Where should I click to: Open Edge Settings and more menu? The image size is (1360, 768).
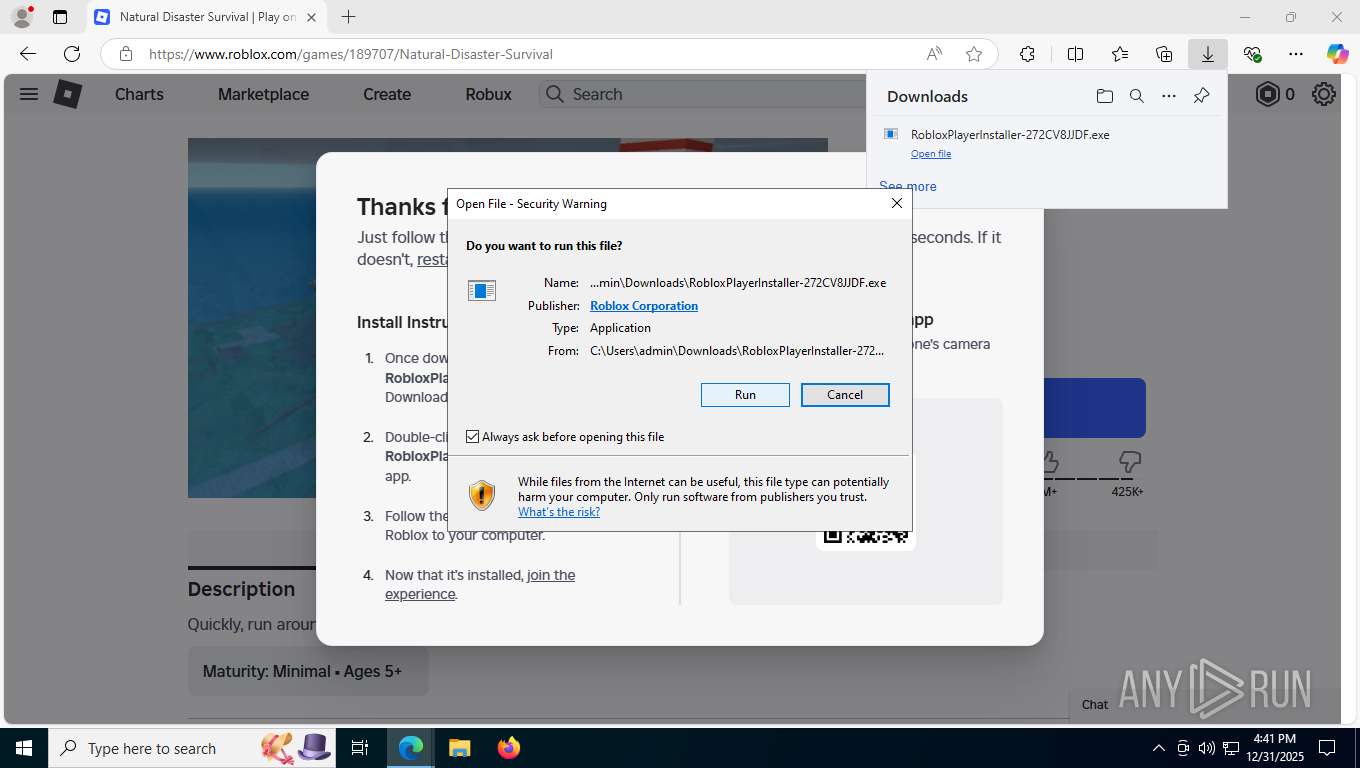[1296, 54]
